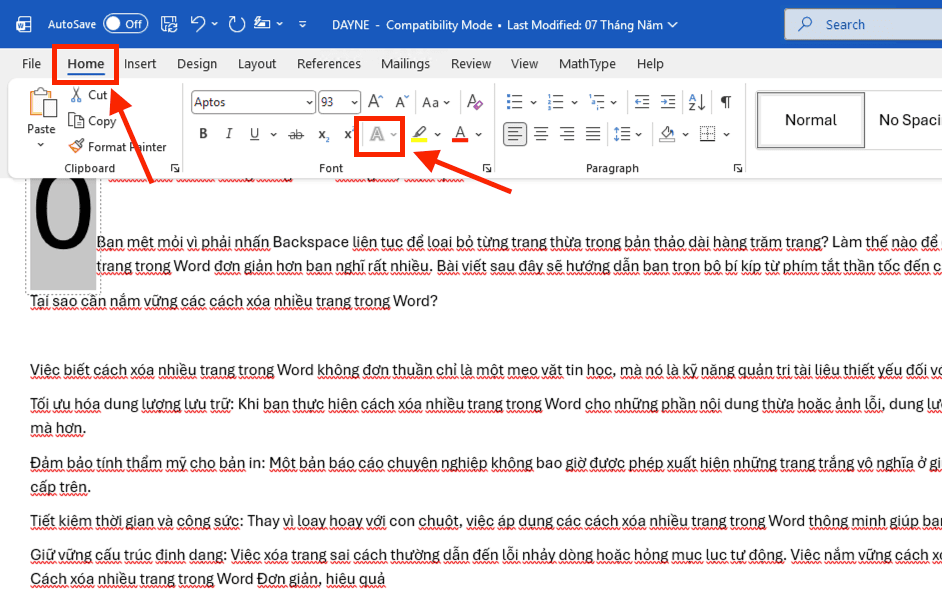Click Increase Indent icon
This screenshot has width=942, height=616.
click(667, 102)
